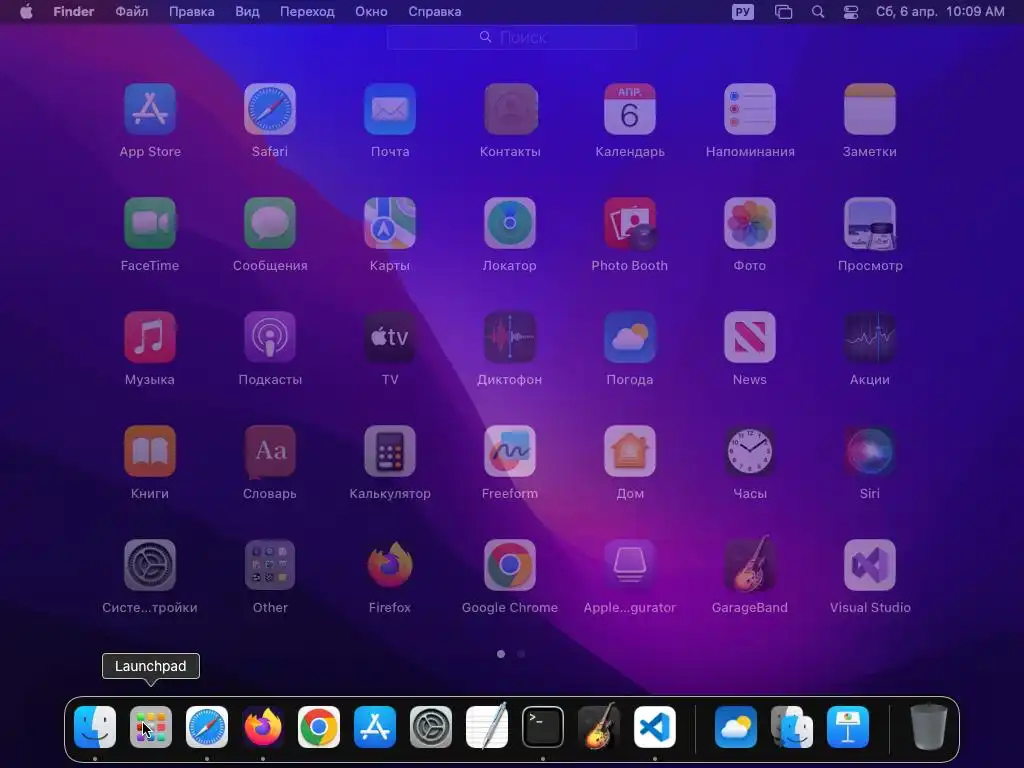Open Apple Configurator

[630, 565]
